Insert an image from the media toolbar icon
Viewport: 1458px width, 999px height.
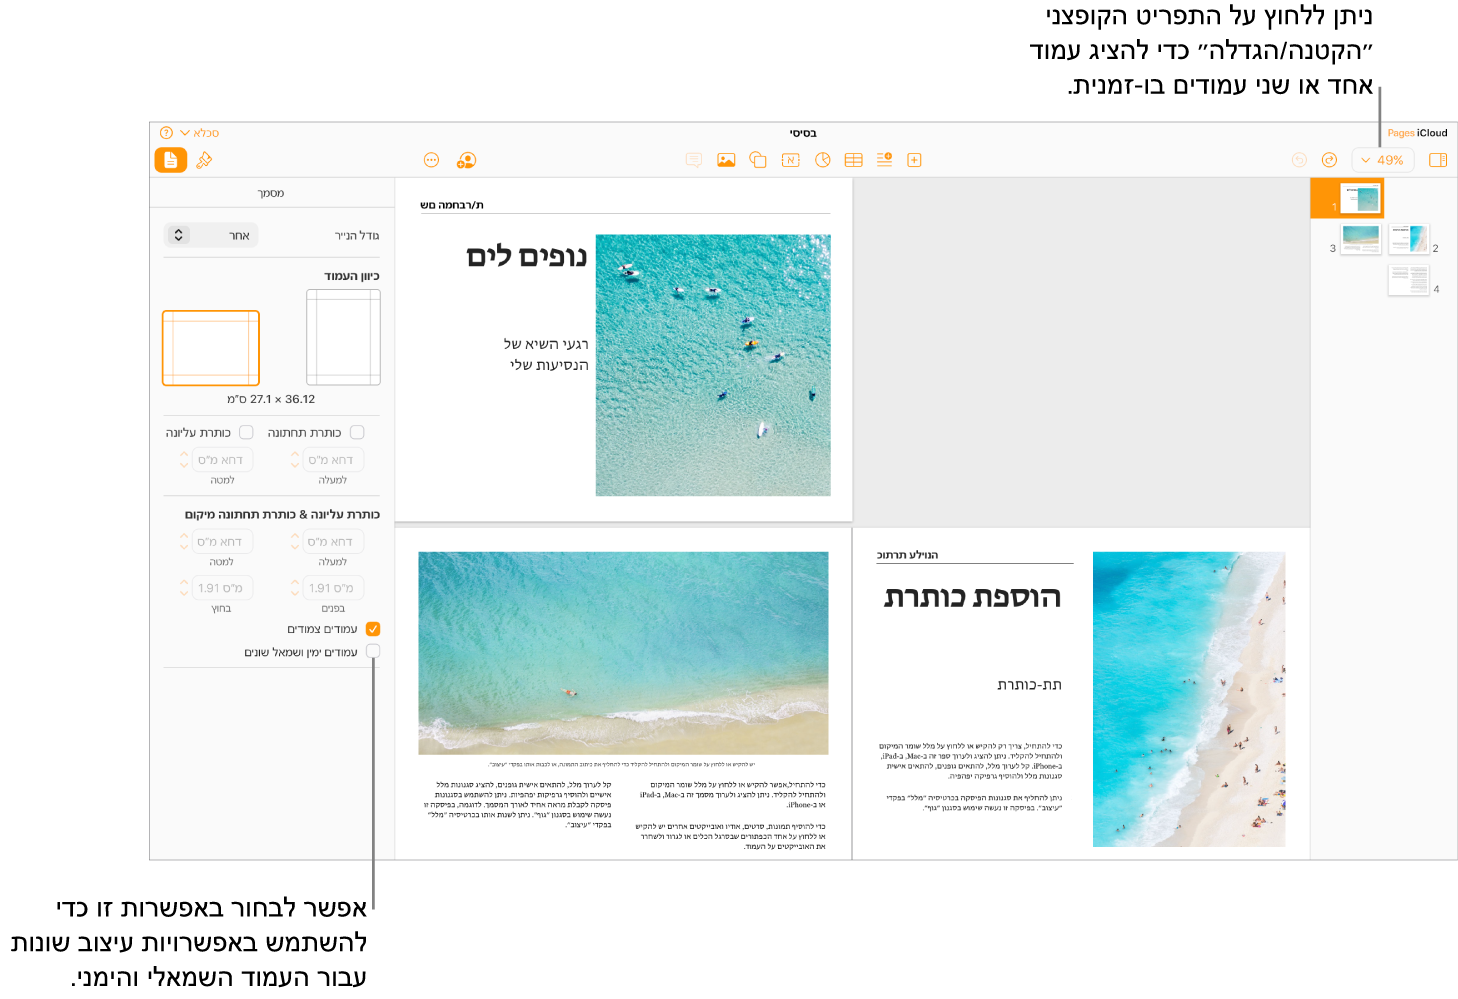pyautogui.click(x=725, y=160)
